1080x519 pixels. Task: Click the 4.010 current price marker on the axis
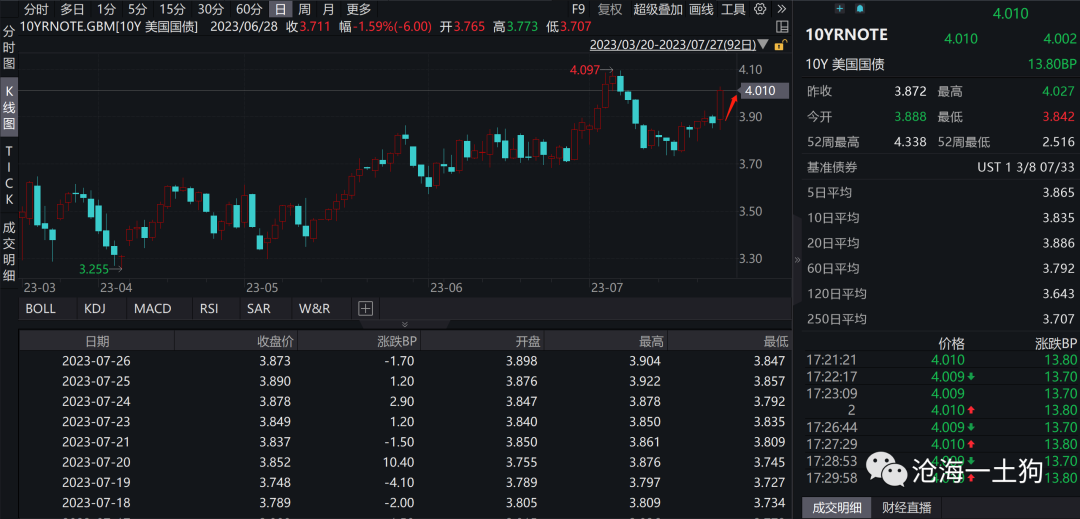click(759, 91)
